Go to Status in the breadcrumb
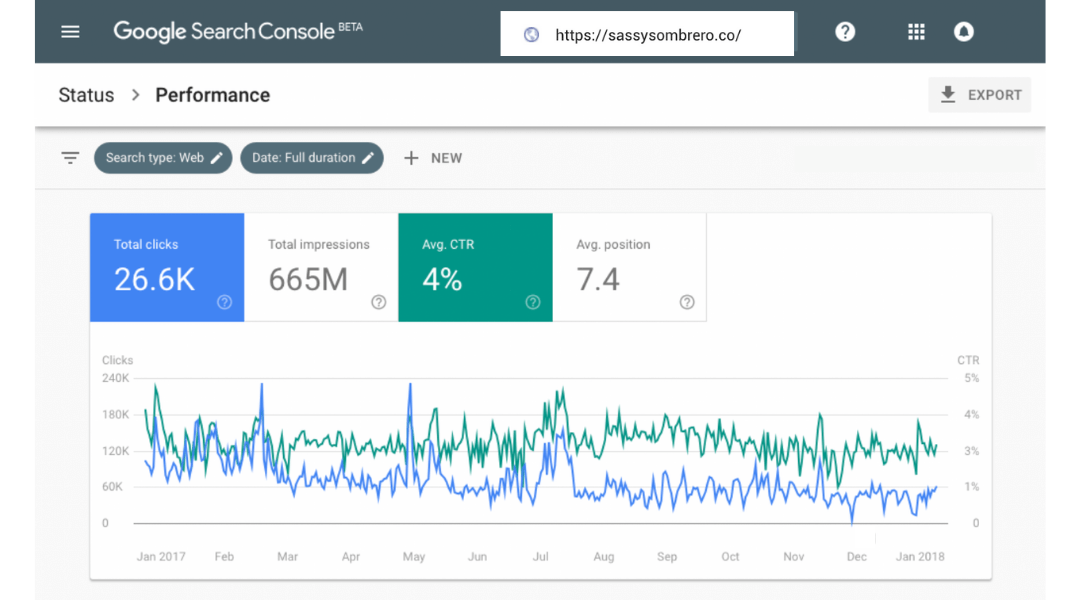This screenshot has width=1080, height=600. point(86,95)
